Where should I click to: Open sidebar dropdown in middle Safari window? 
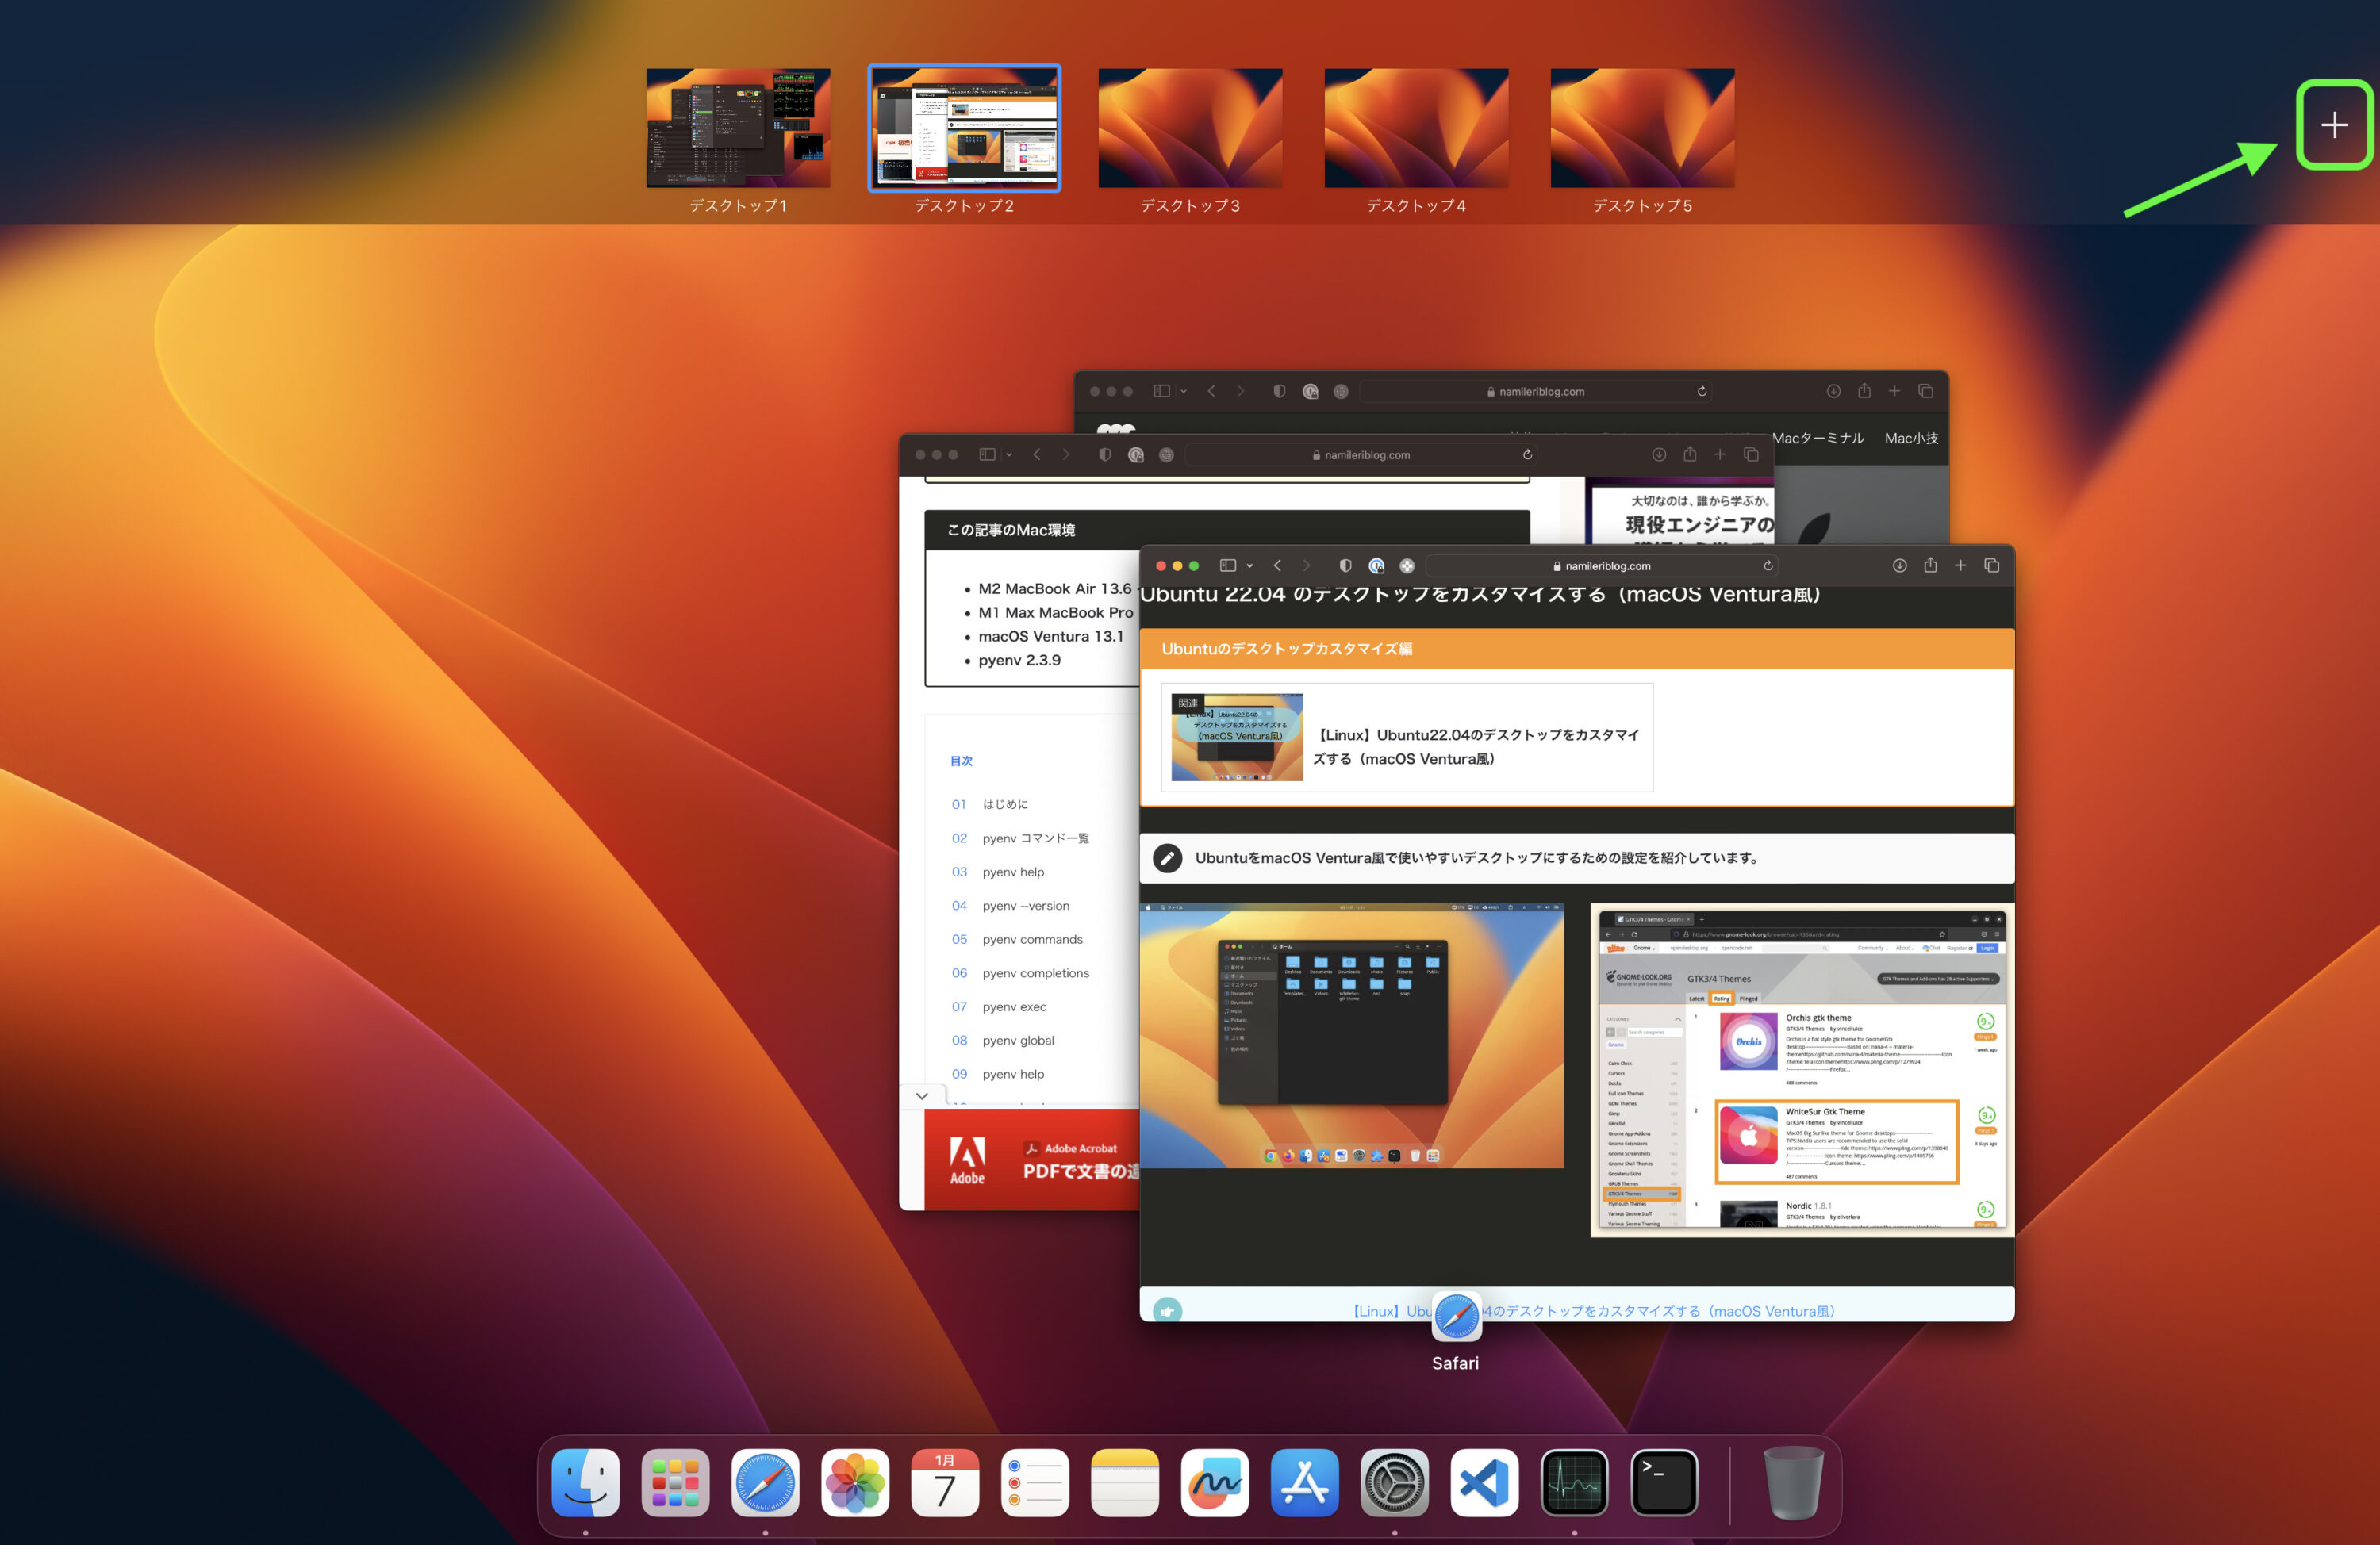coord(1009,455)
